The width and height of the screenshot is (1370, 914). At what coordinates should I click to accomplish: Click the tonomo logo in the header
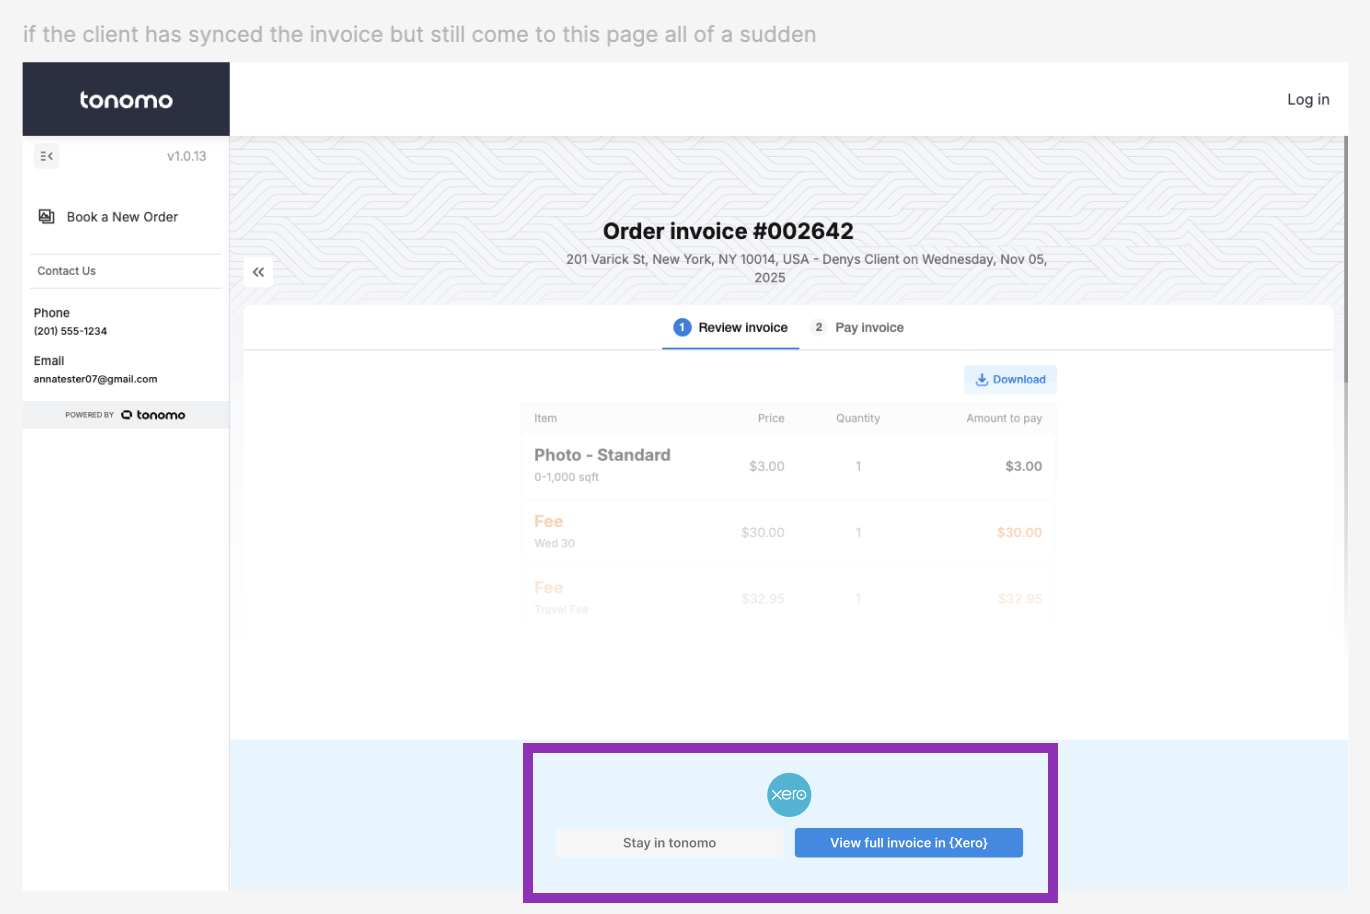(x=126, y=100)
